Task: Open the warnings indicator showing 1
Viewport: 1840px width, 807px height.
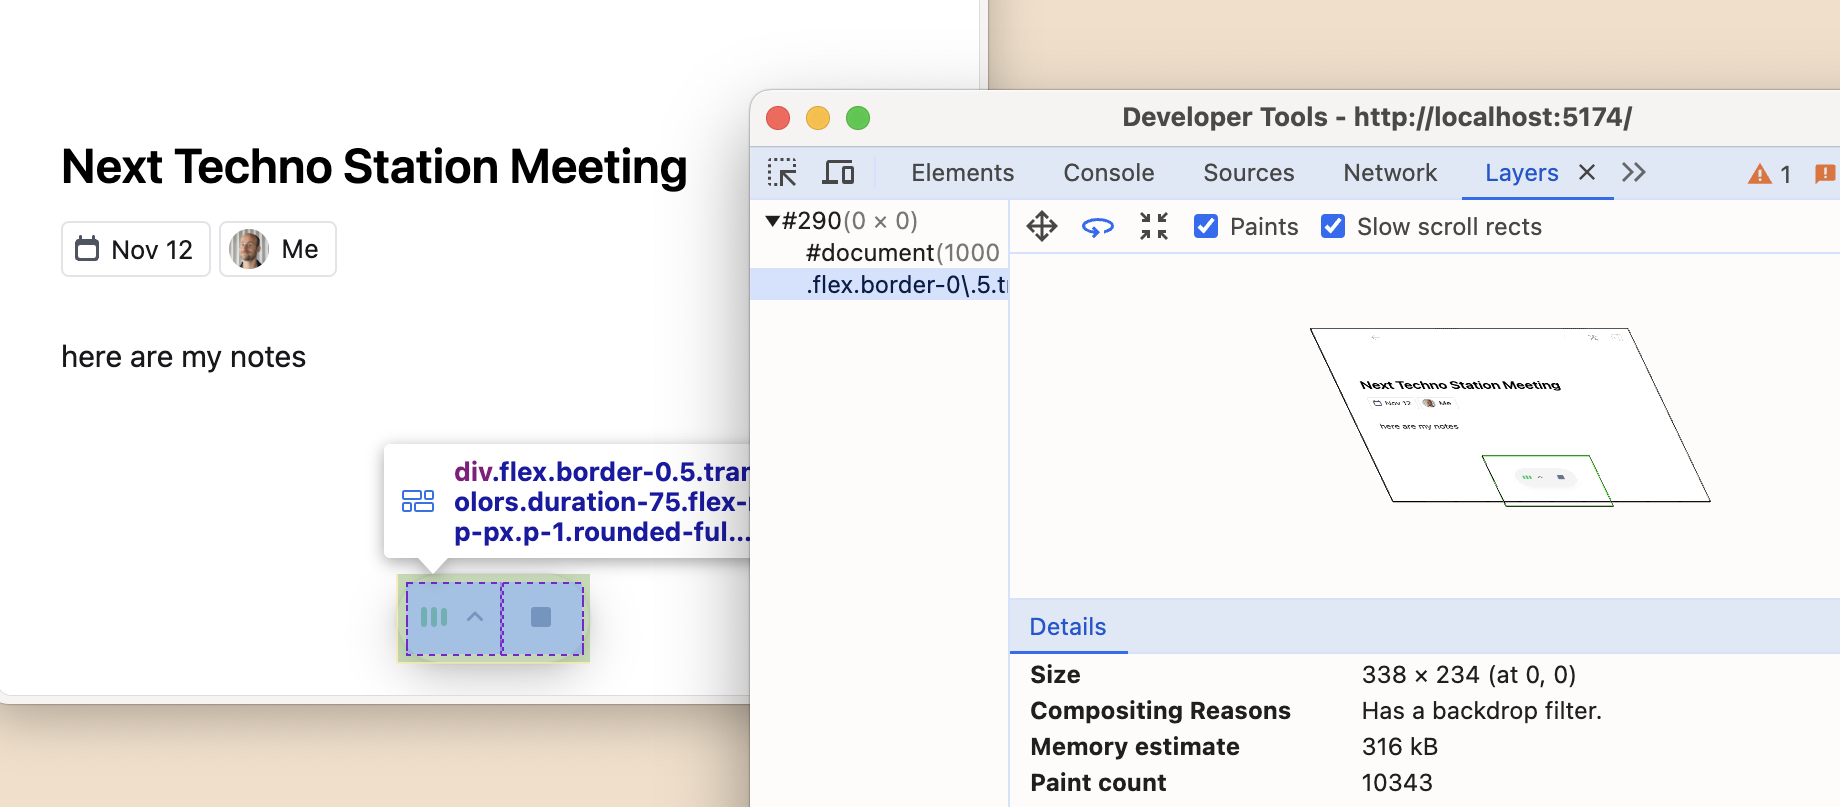Action: pyautogui.click(x=1769, y=174)
